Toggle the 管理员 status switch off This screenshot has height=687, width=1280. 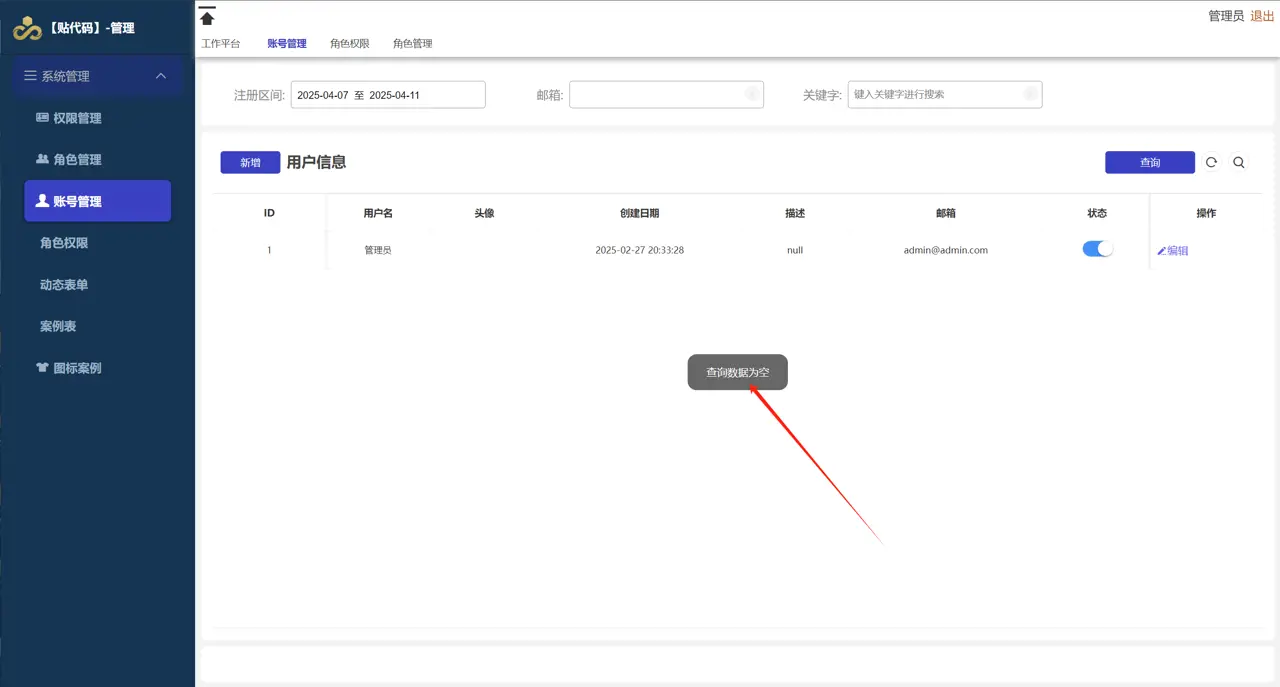[x=1097, y=248]
